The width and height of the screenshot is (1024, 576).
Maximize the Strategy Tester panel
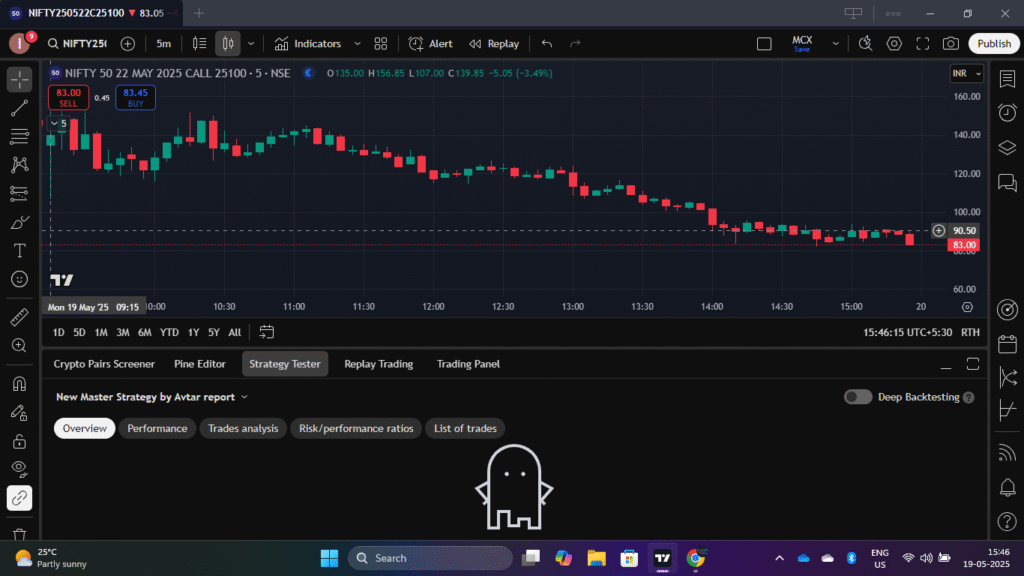click(x=972, y=364)
